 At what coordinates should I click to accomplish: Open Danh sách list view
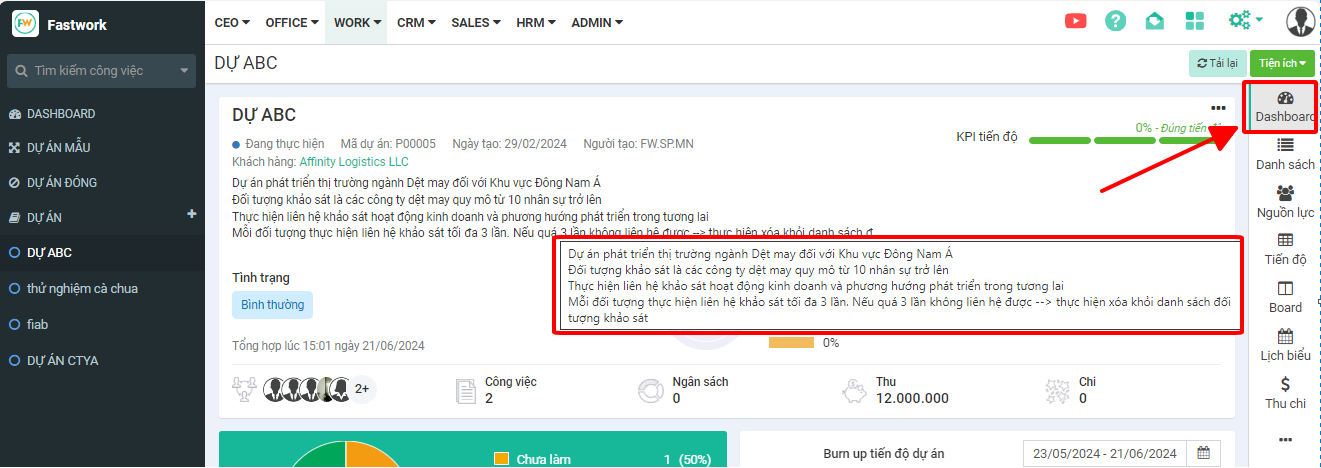pos(1285,154)
